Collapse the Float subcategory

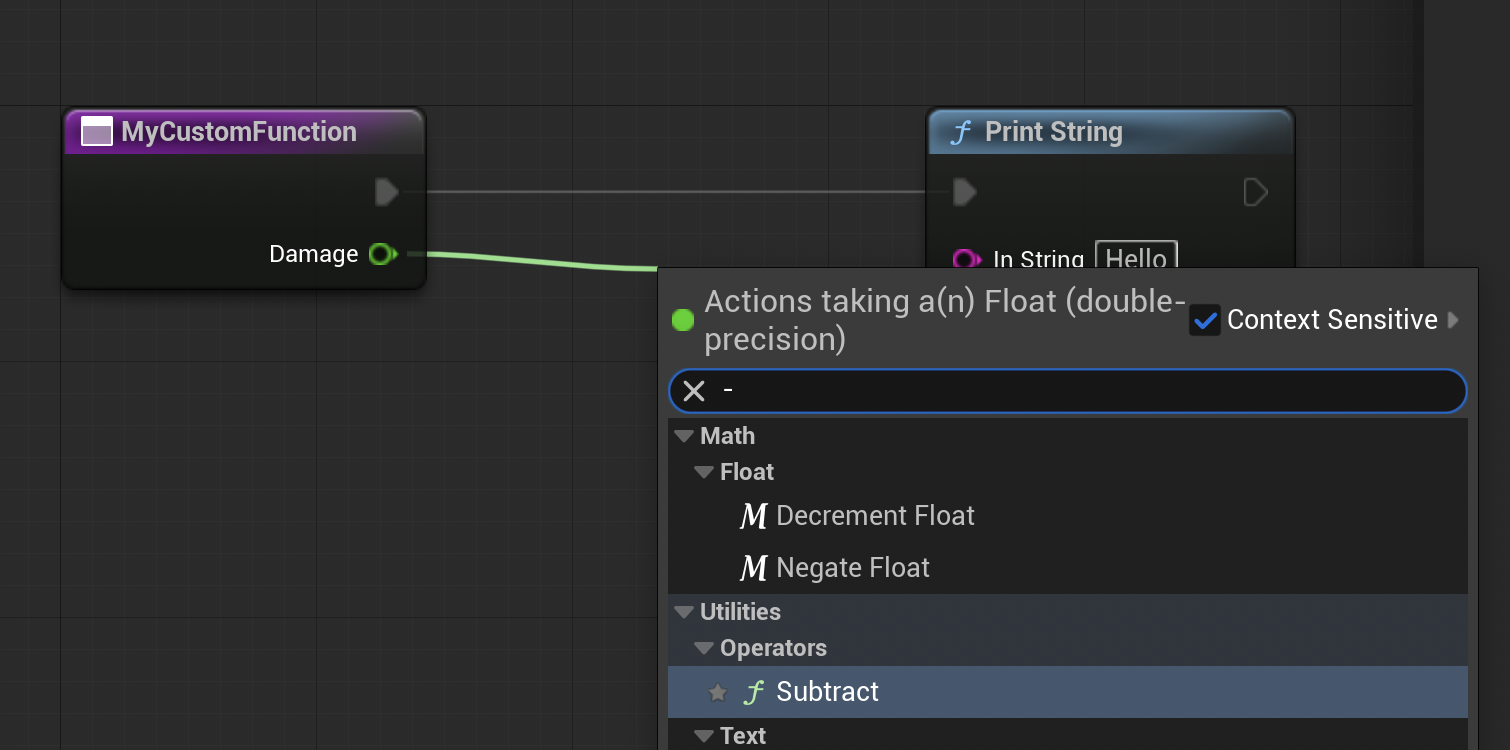[704, 472]
